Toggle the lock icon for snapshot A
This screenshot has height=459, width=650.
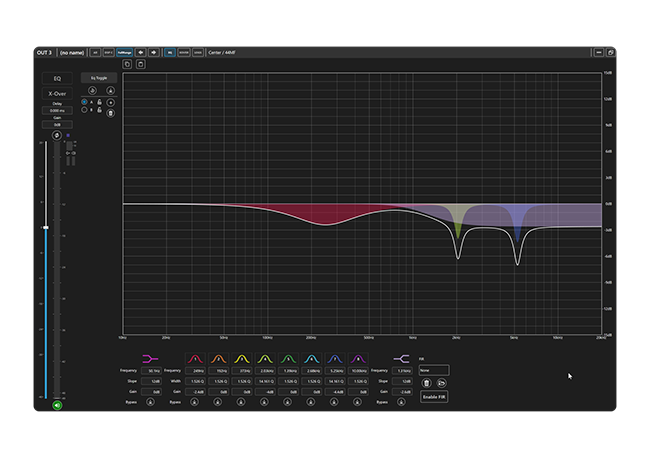tap(99, 102)
